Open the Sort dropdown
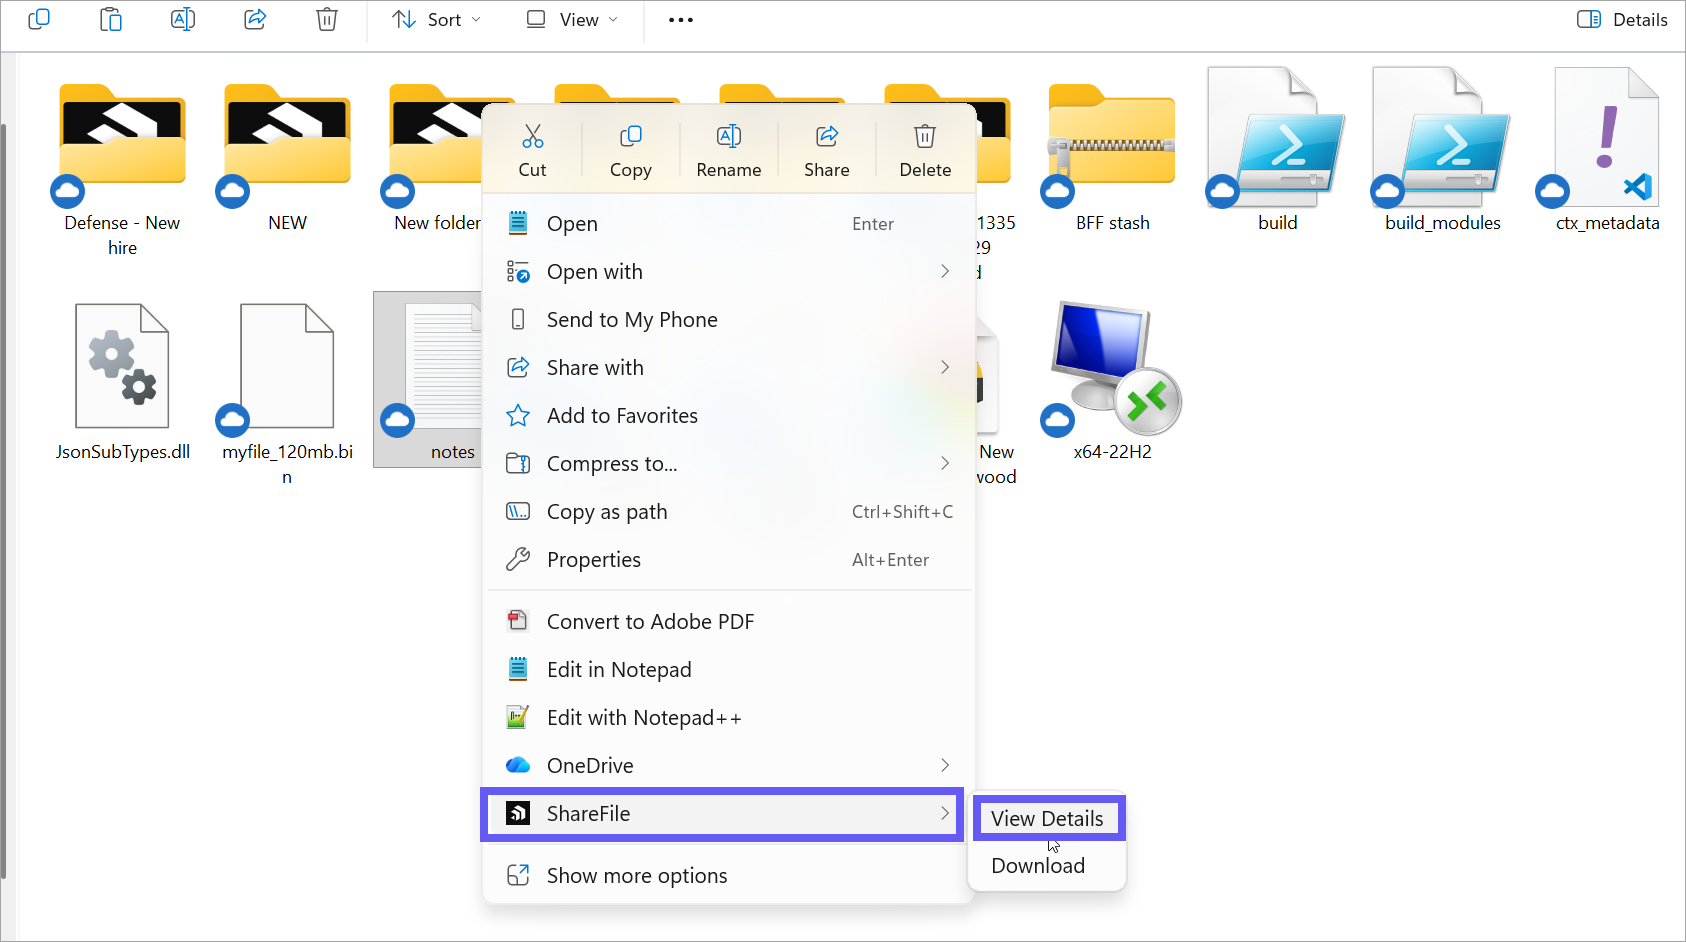This screenshot has width=1686, height=942. (x=435, y=19)
